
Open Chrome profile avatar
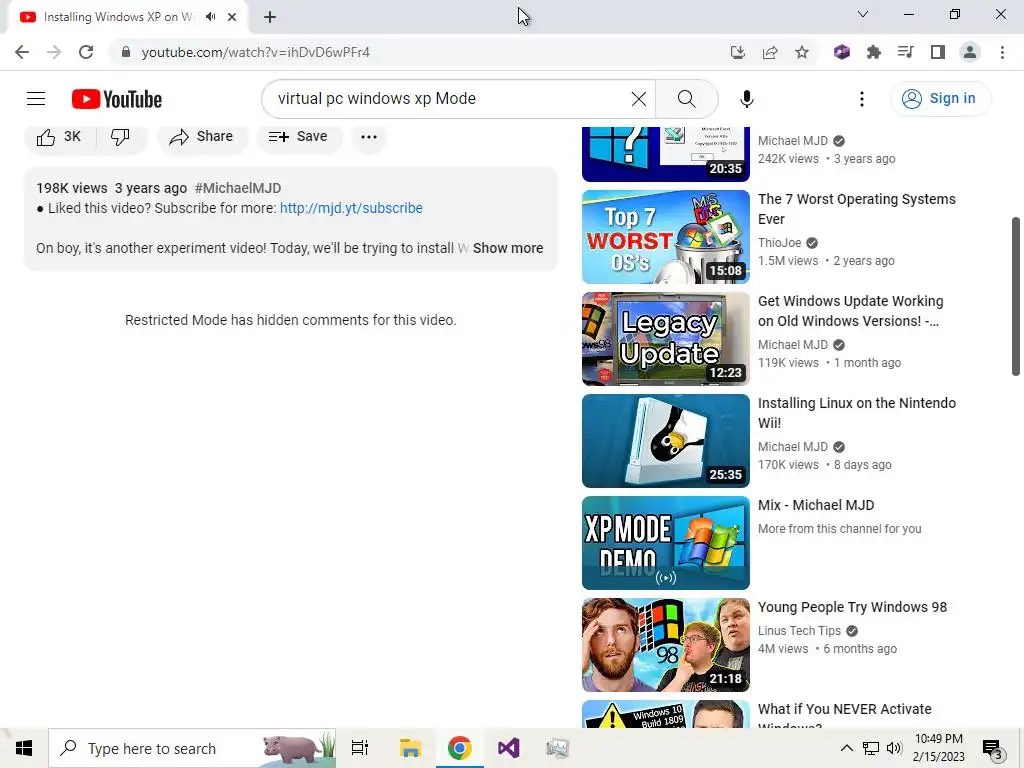970,52
